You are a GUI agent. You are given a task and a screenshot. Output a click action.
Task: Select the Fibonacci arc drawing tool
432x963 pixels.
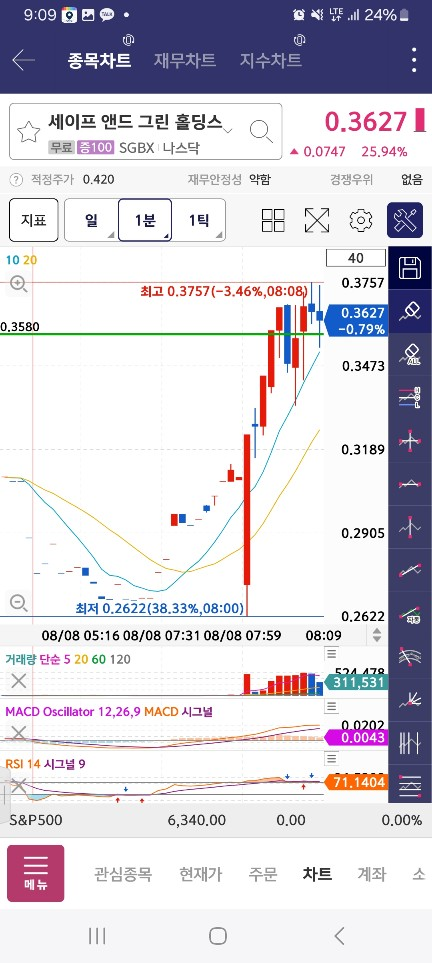pos(410,656)
